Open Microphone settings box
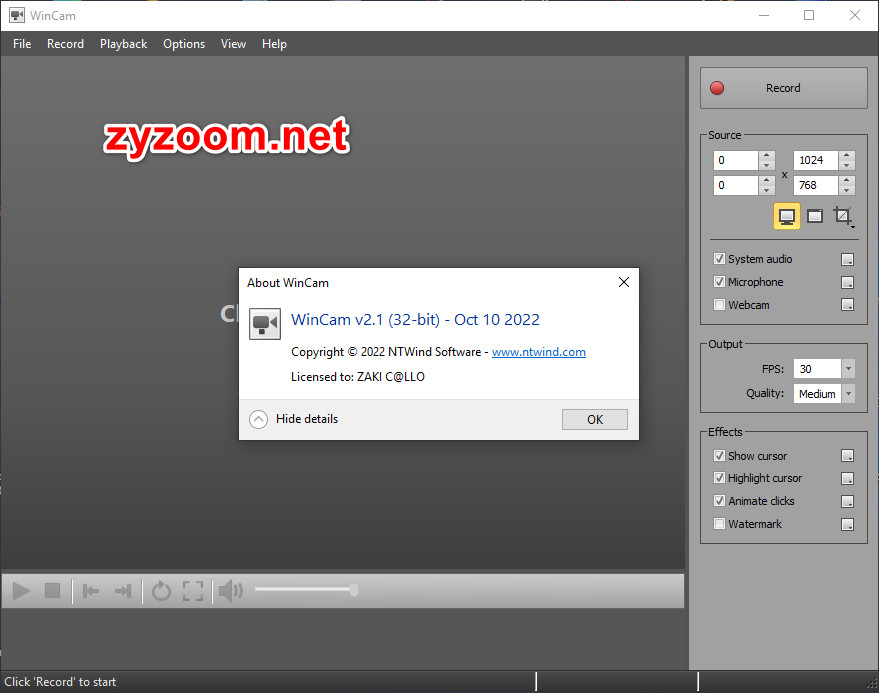Viewport: 879px width, 693px height. pos(847,282)
